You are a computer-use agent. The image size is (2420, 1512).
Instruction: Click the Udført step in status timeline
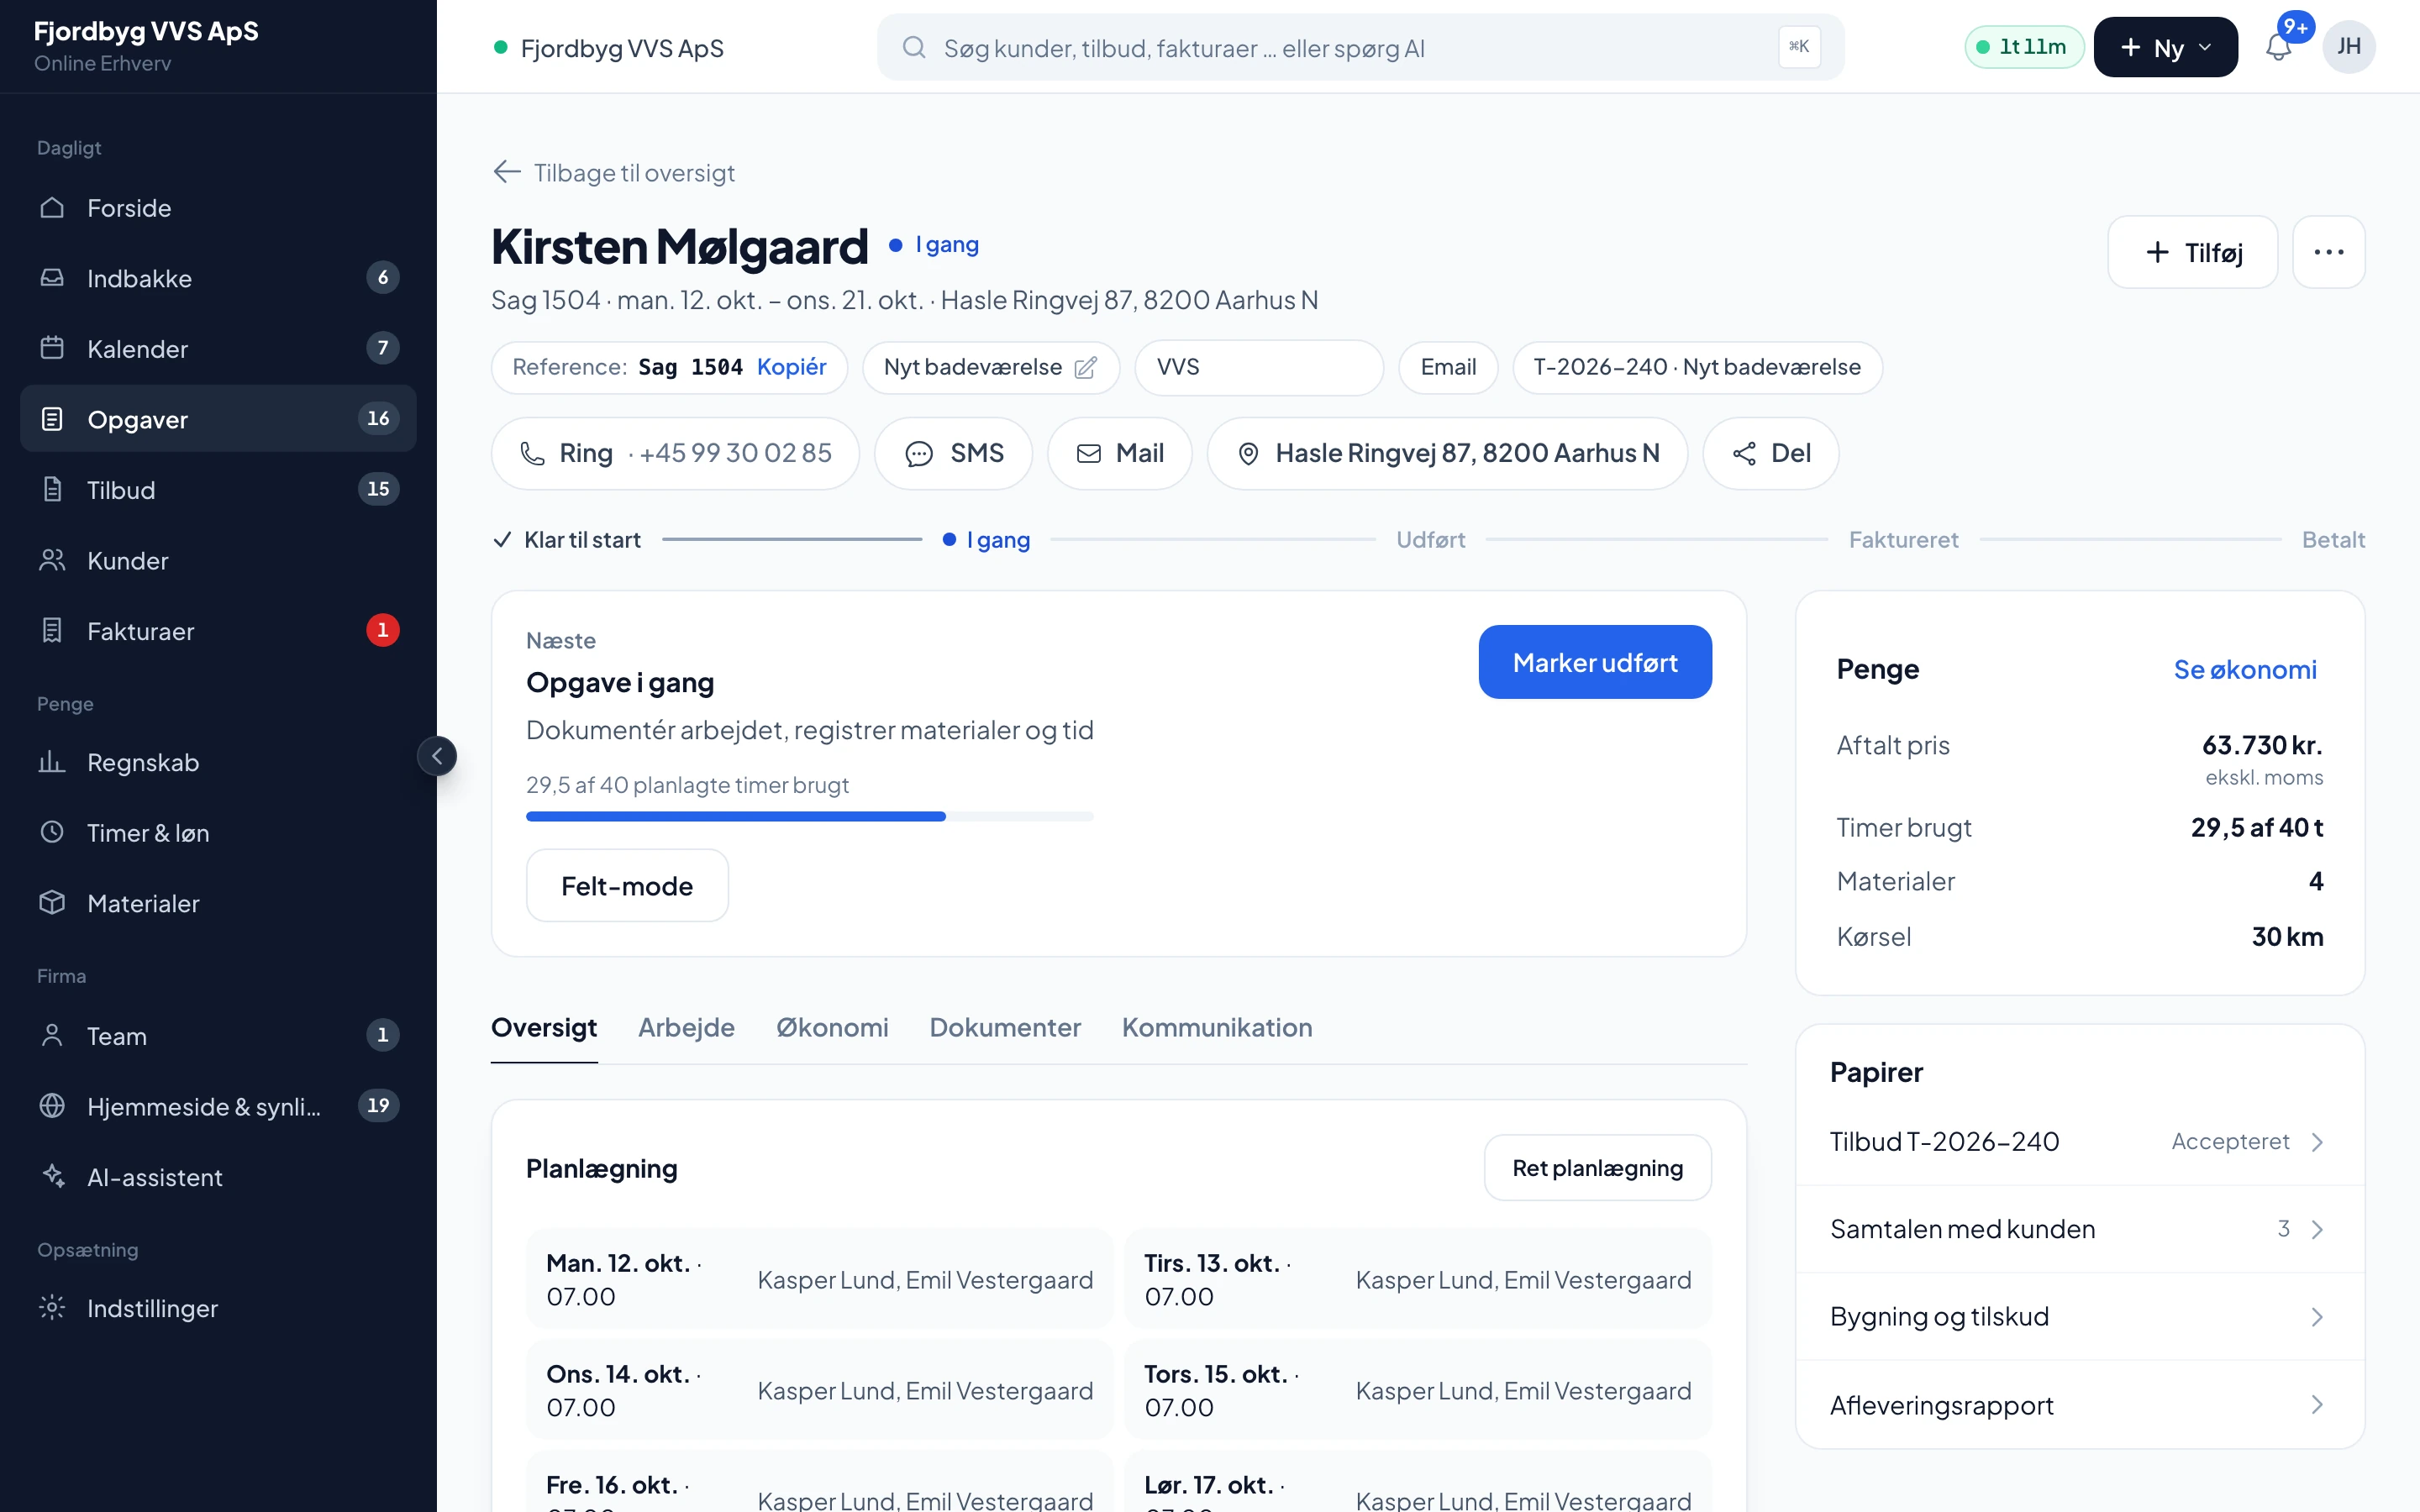[1430, 540]
